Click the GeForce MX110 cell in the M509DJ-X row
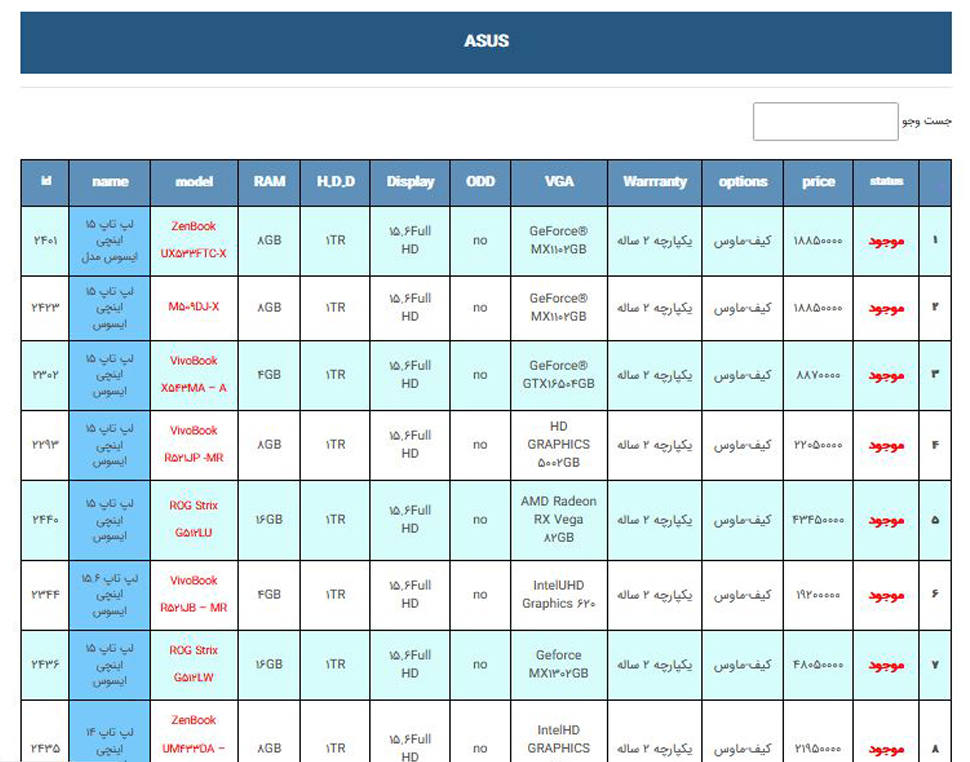This screenshot has height=762, width=970. click(x=559, y=308)
